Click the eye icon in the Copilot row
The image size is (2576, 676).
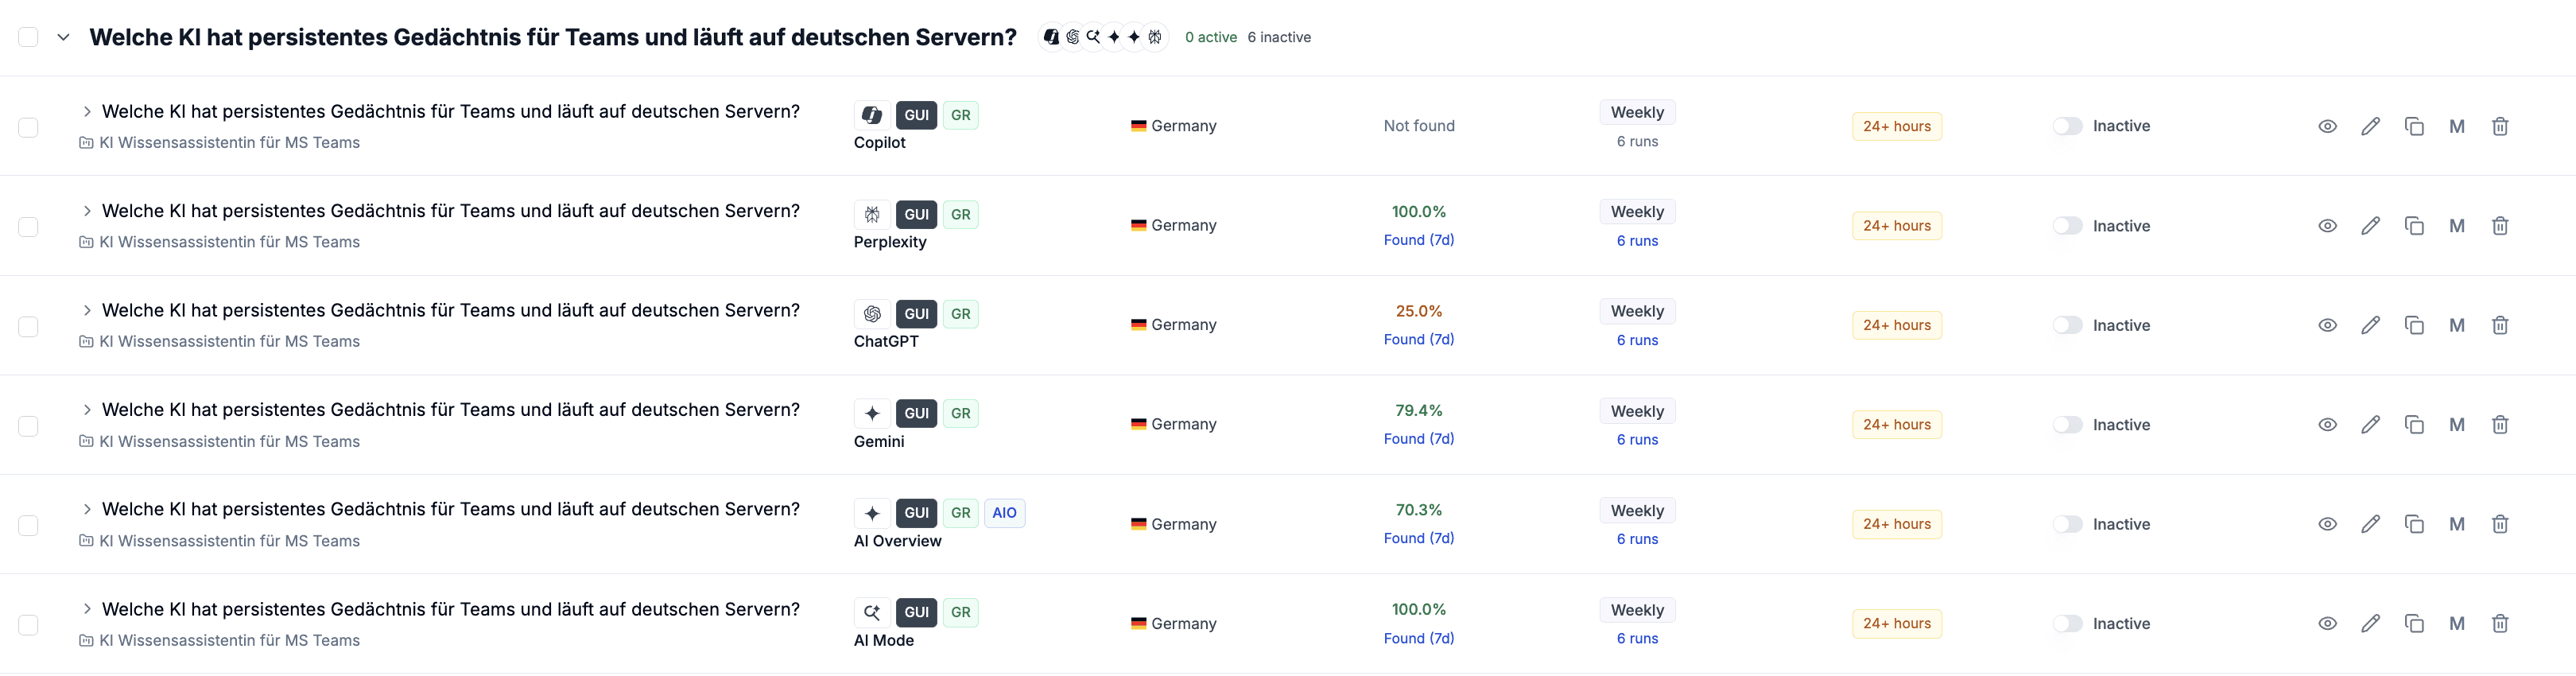[2327, 126]
